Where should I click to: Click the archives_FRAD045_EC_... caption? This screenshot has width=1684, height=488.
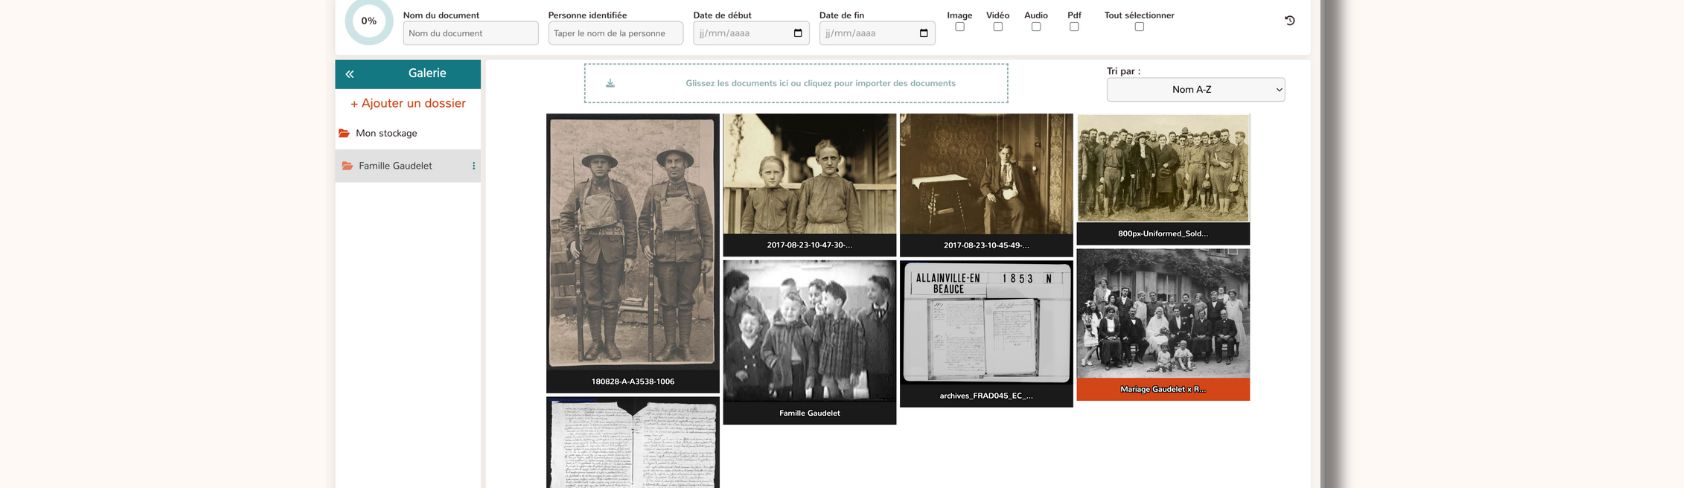pyautogui.click(x=987, y=396)
